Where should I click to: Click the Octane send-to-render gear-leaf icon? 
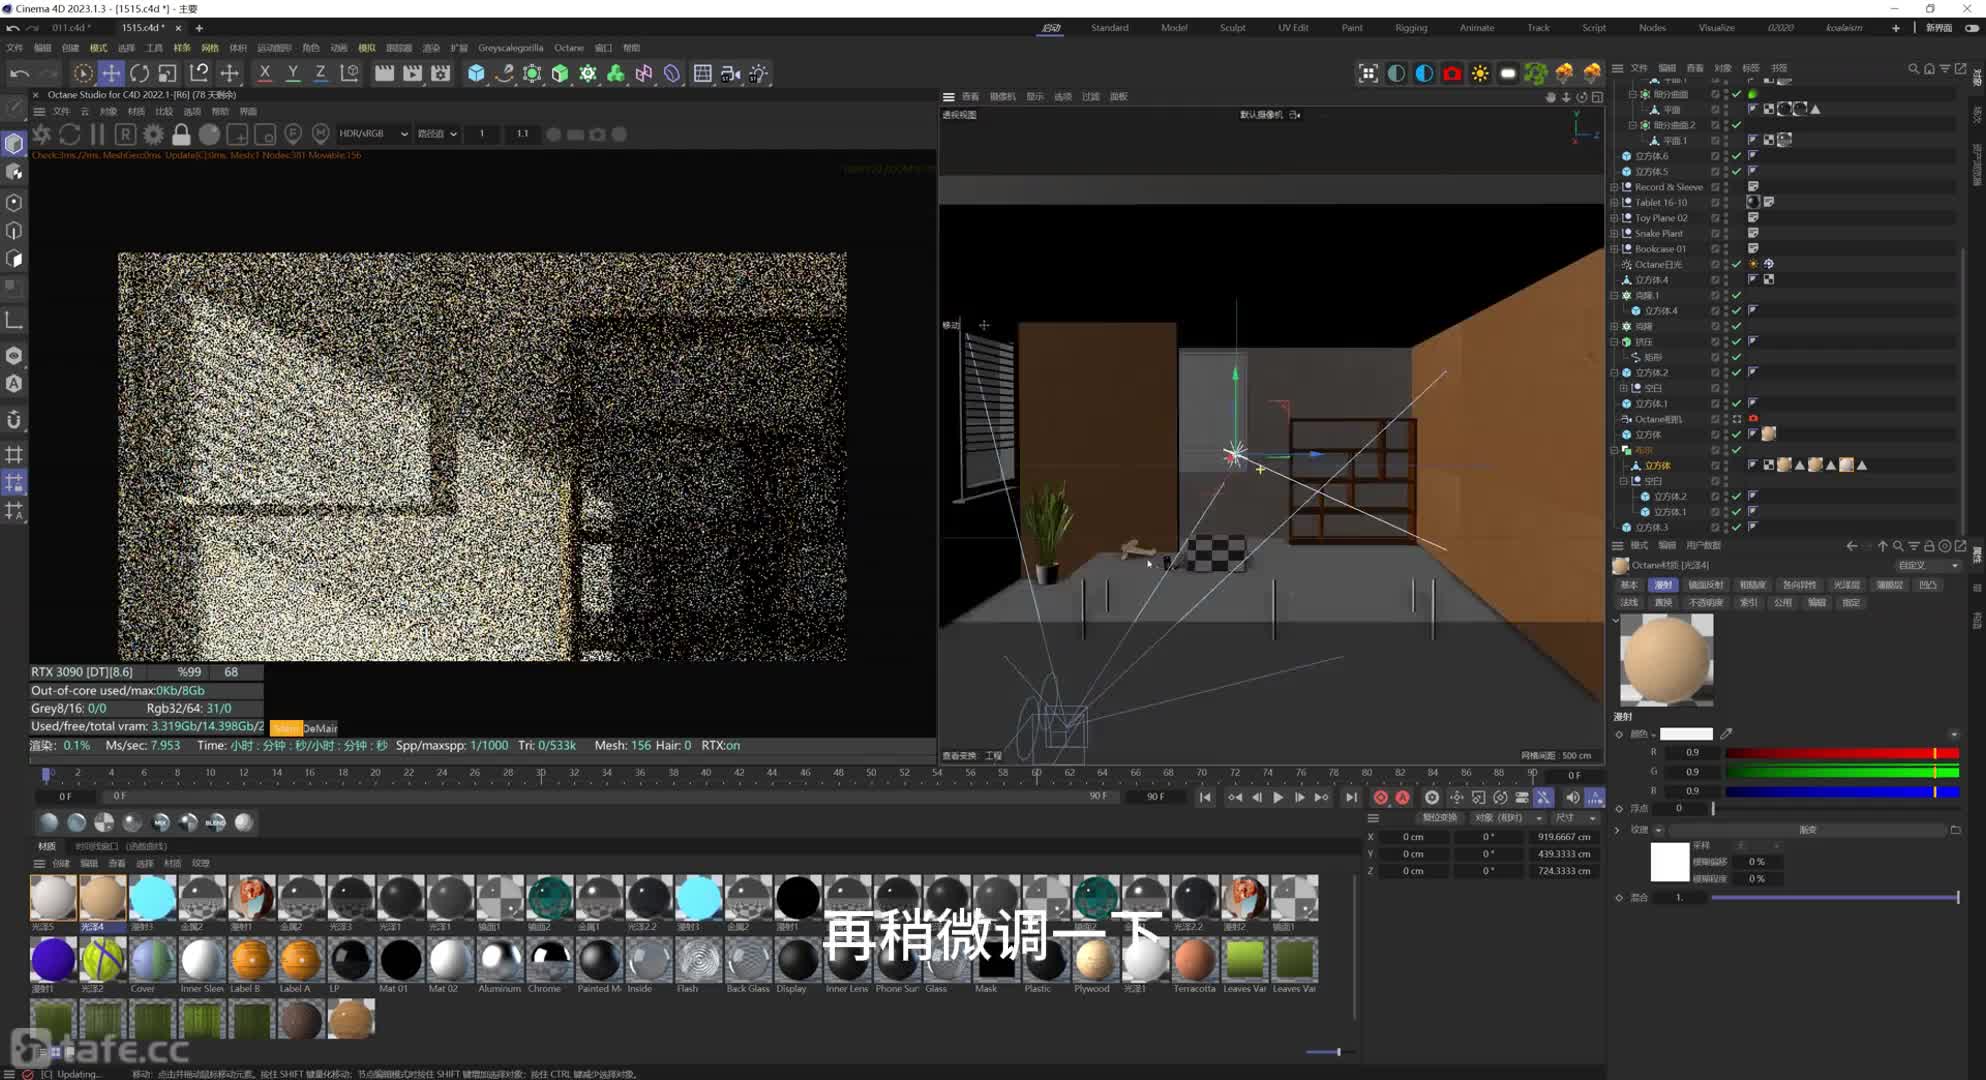42,134
